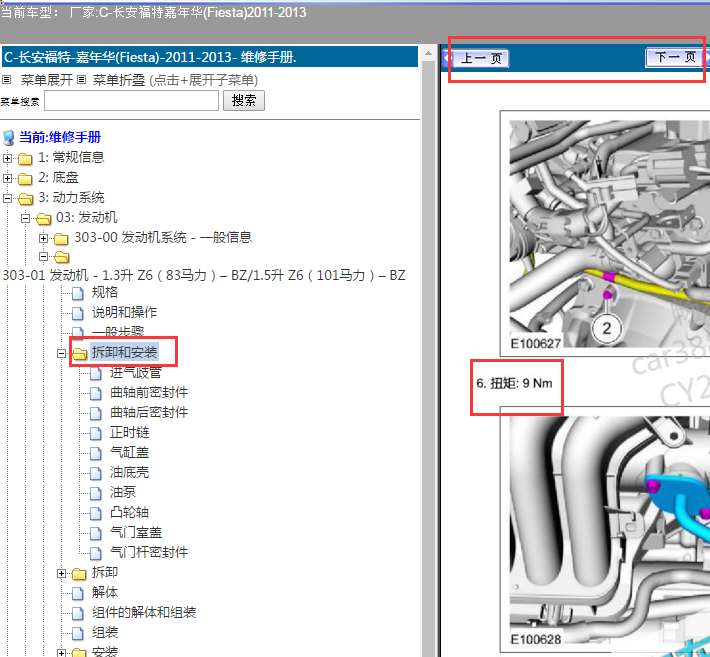Open the 303-01 发动机 1.3升 Z6 section

coord(204,275)
